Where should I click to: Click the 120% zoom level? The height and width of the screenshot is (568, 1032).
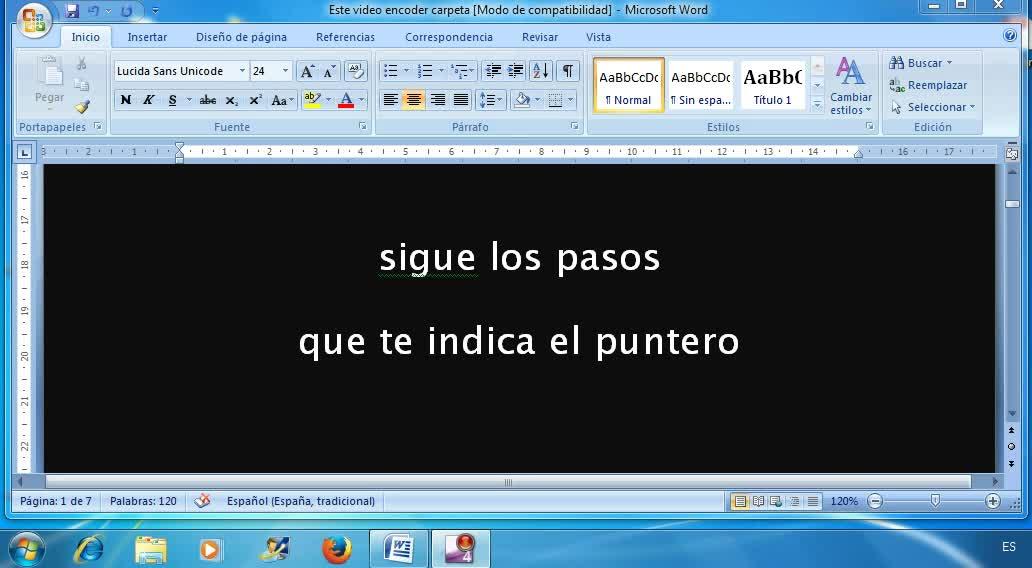844,501
